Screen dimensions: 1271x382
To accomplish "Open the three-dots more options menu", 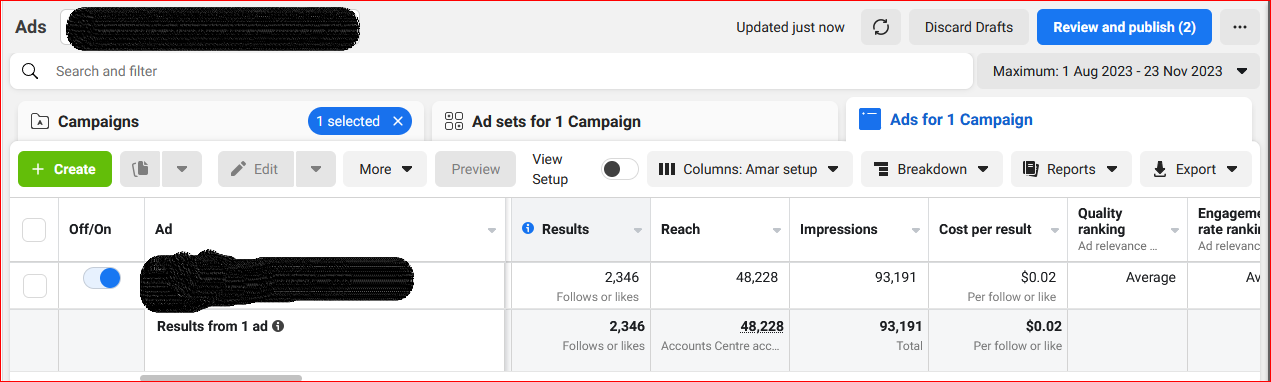I will pos(1240,27).
